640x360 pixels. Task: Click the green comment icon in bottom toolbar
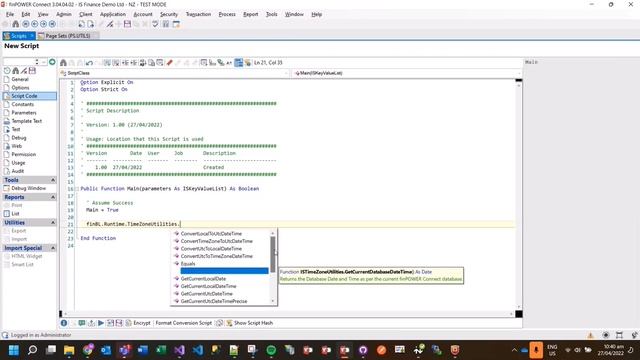pos(82,323)
